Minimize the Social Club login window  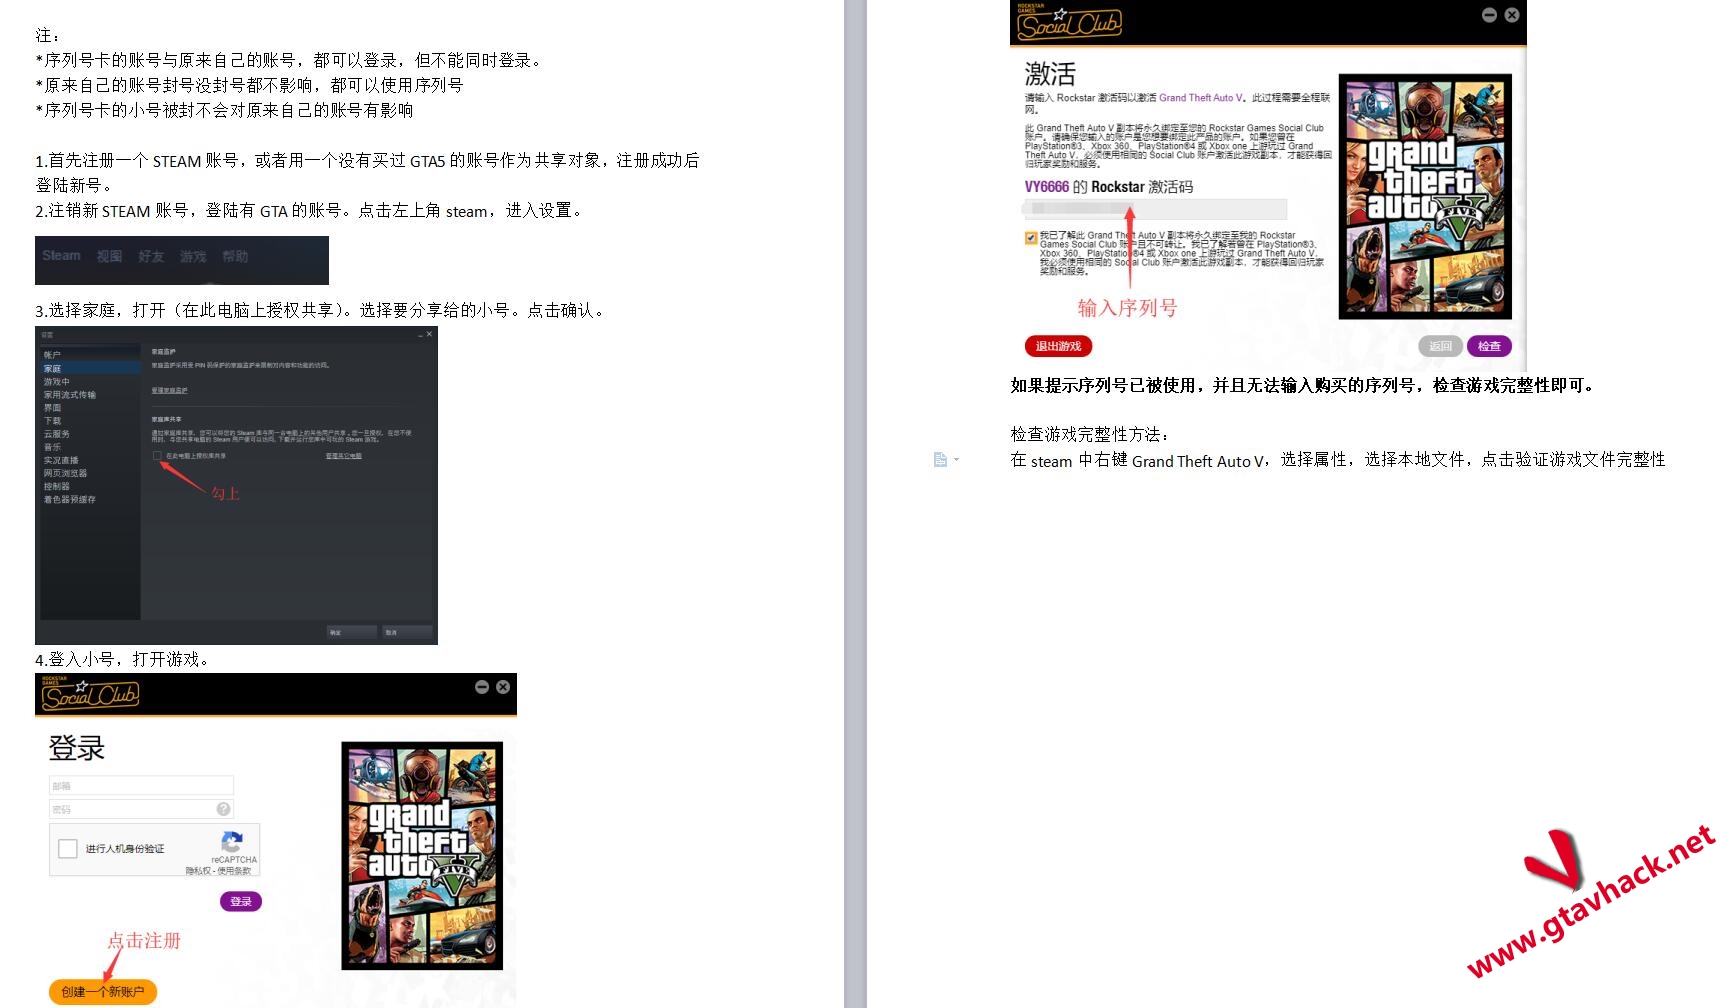point(482,687)
